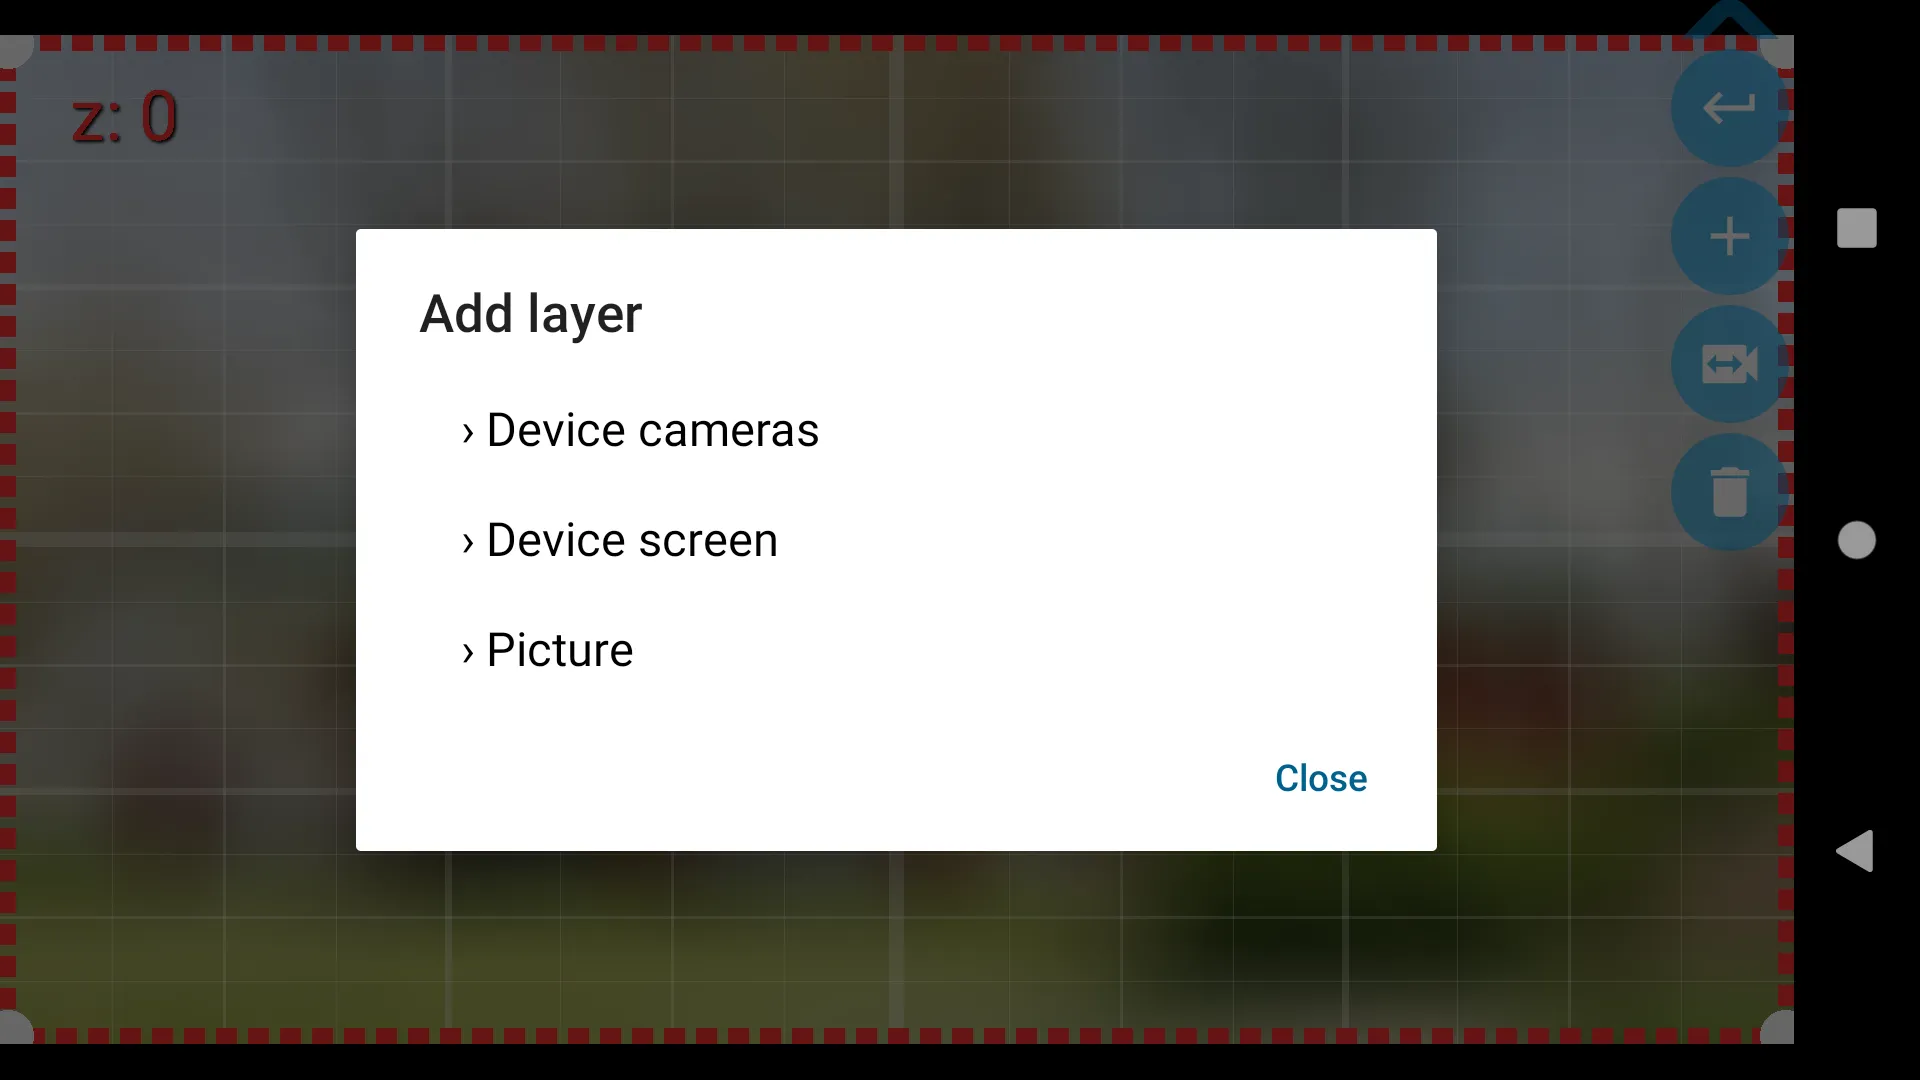Screen dimensions: 1920x1080
Task: Click the z-index level indicator
Action: point(125,117)
